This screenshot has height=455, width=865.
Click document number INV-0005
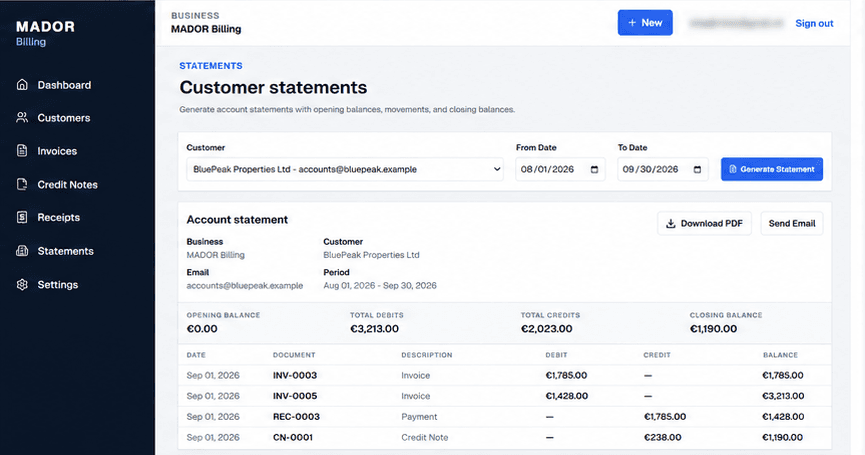coord(295,396)
